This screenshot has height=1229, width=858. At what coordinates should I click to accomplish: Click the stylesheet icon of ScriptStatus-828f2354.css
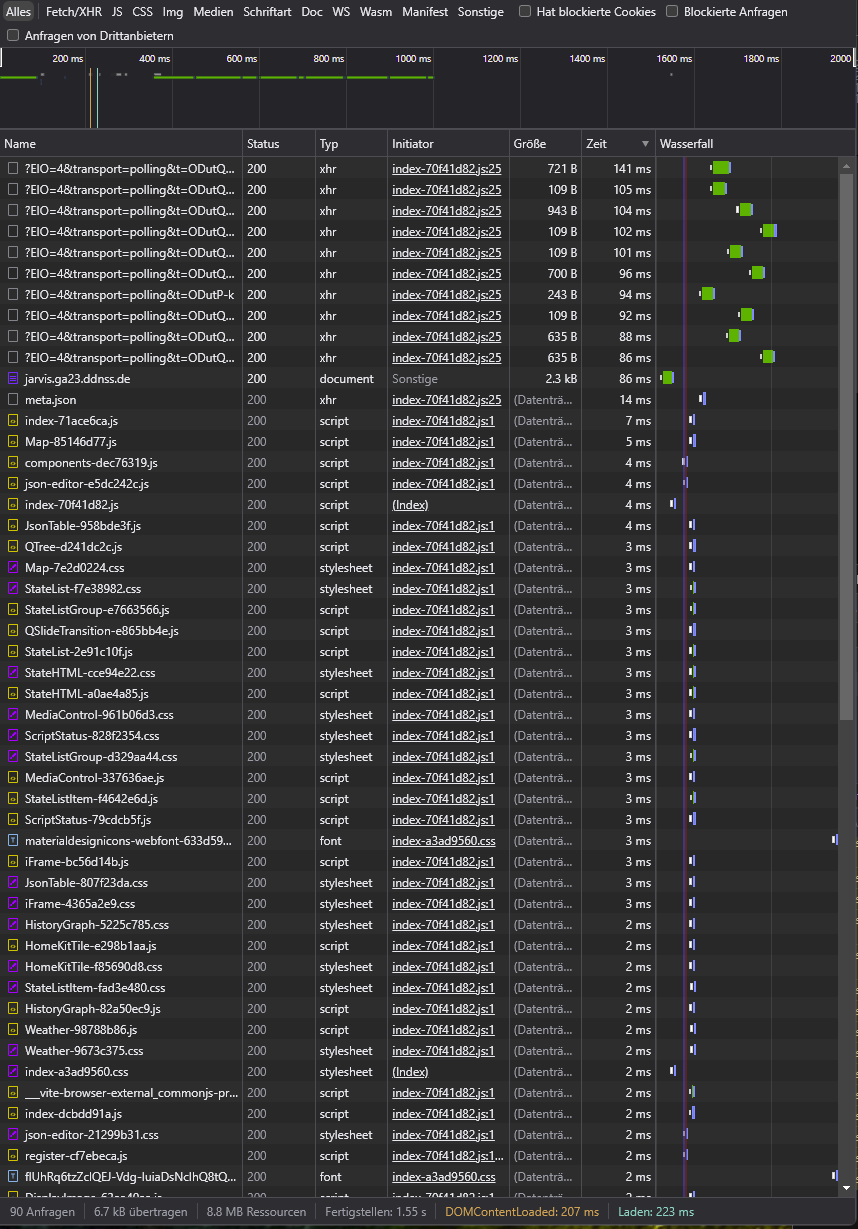13,736
